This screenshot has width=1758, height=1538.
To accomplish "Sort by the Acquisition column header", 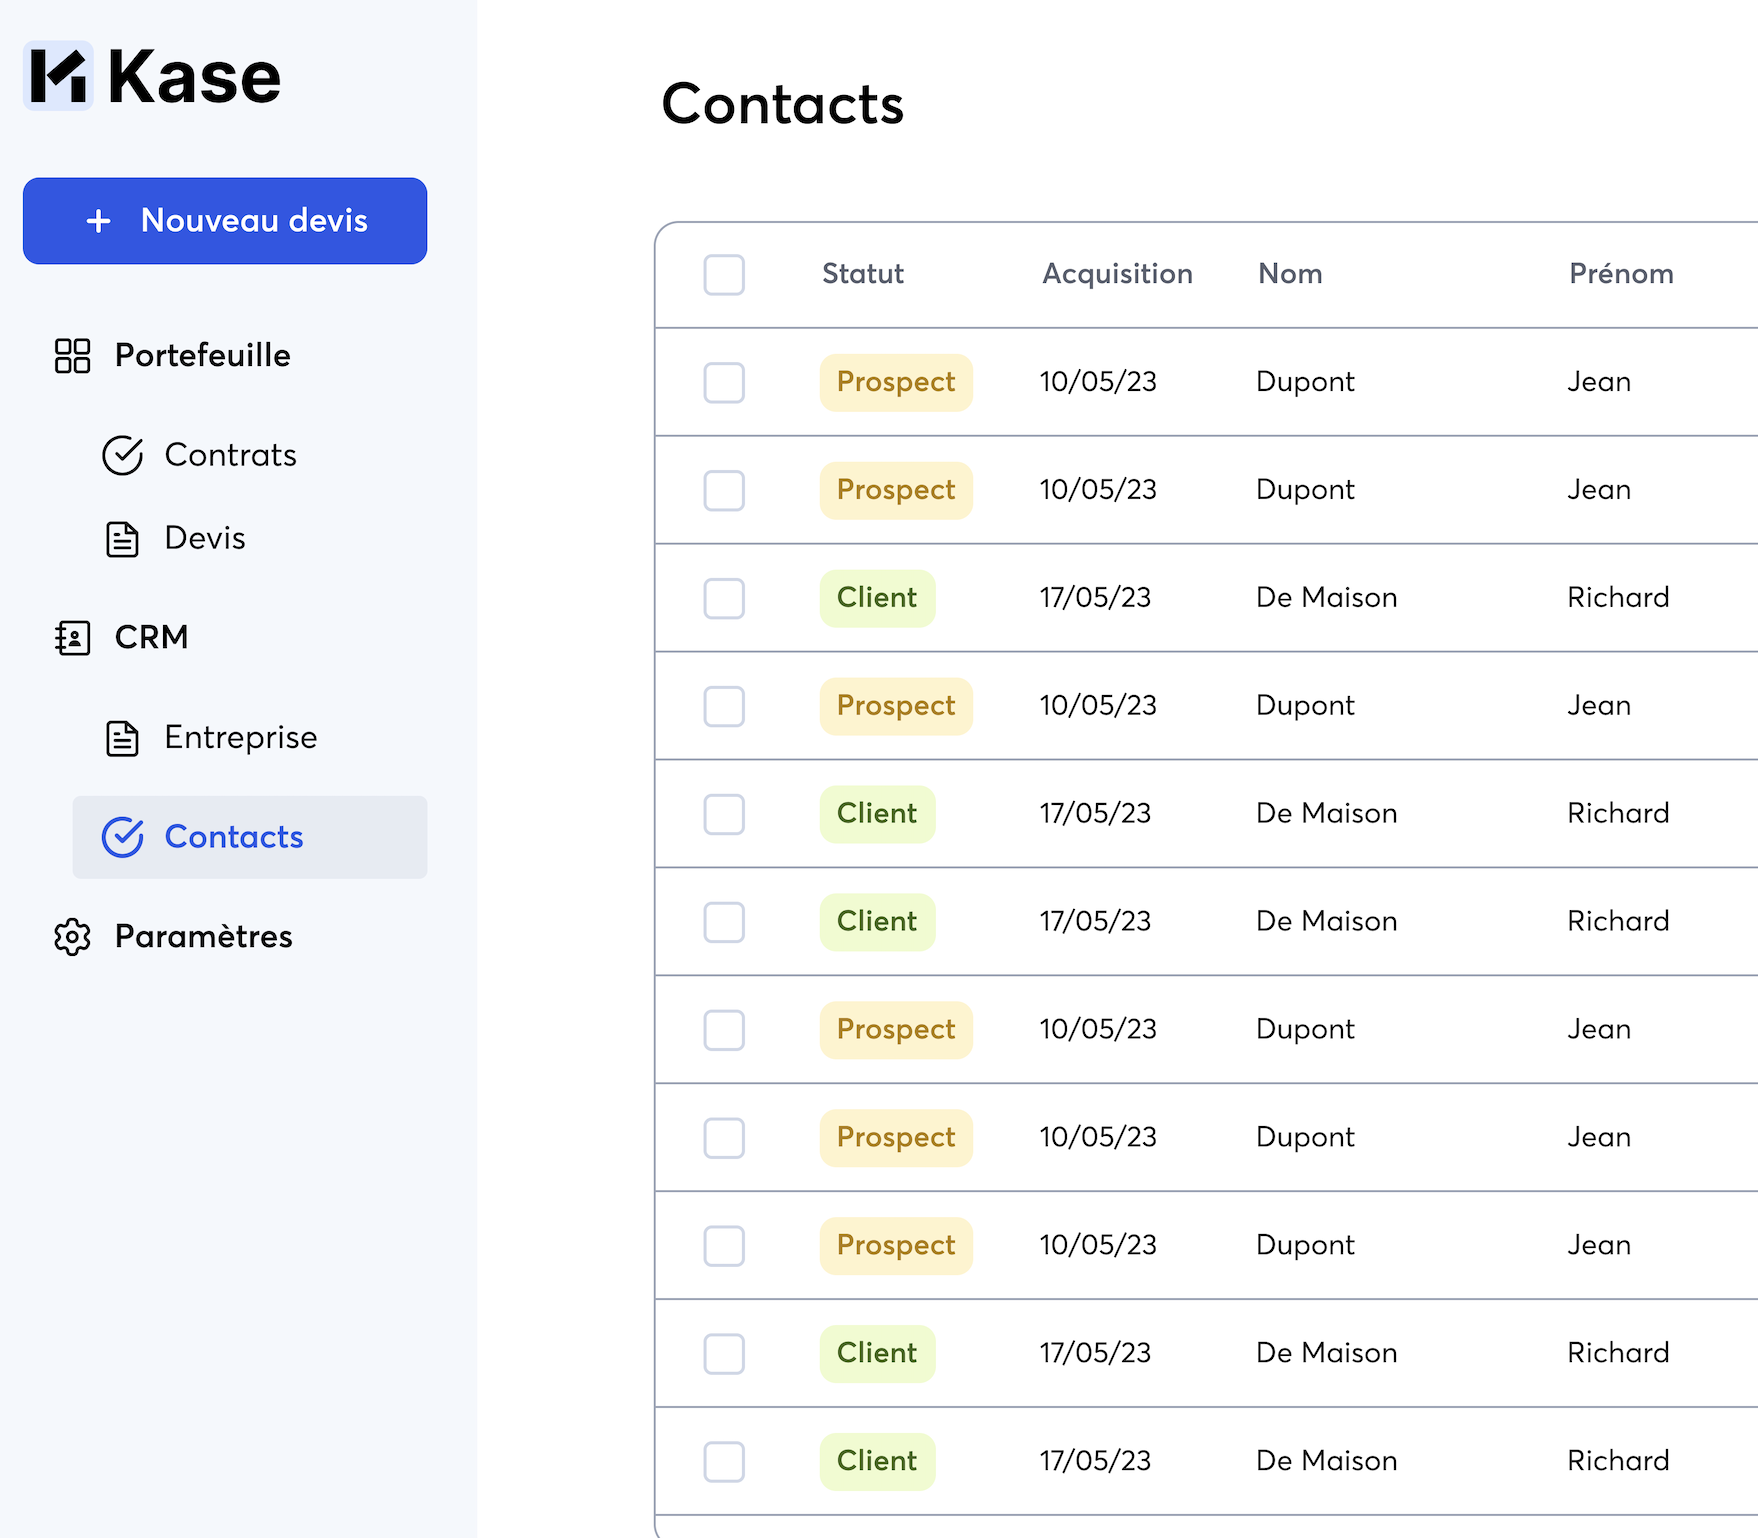I will point(1117,274).
